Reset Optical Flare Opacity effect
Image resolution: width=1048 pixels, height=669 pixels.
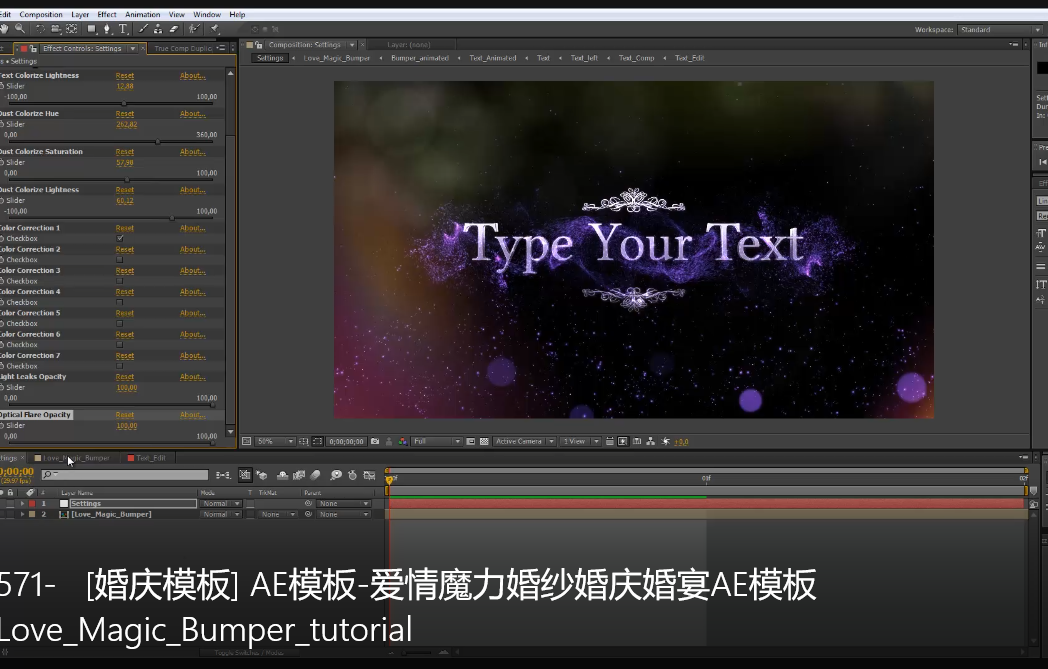[x=124, y=415]
